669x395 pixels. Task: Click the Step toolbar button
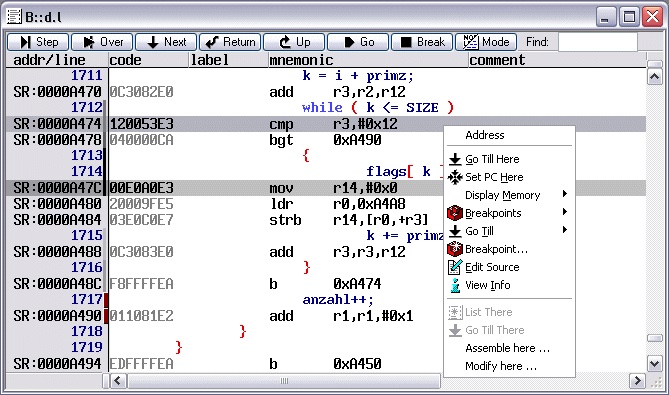[x=38, y=42]
